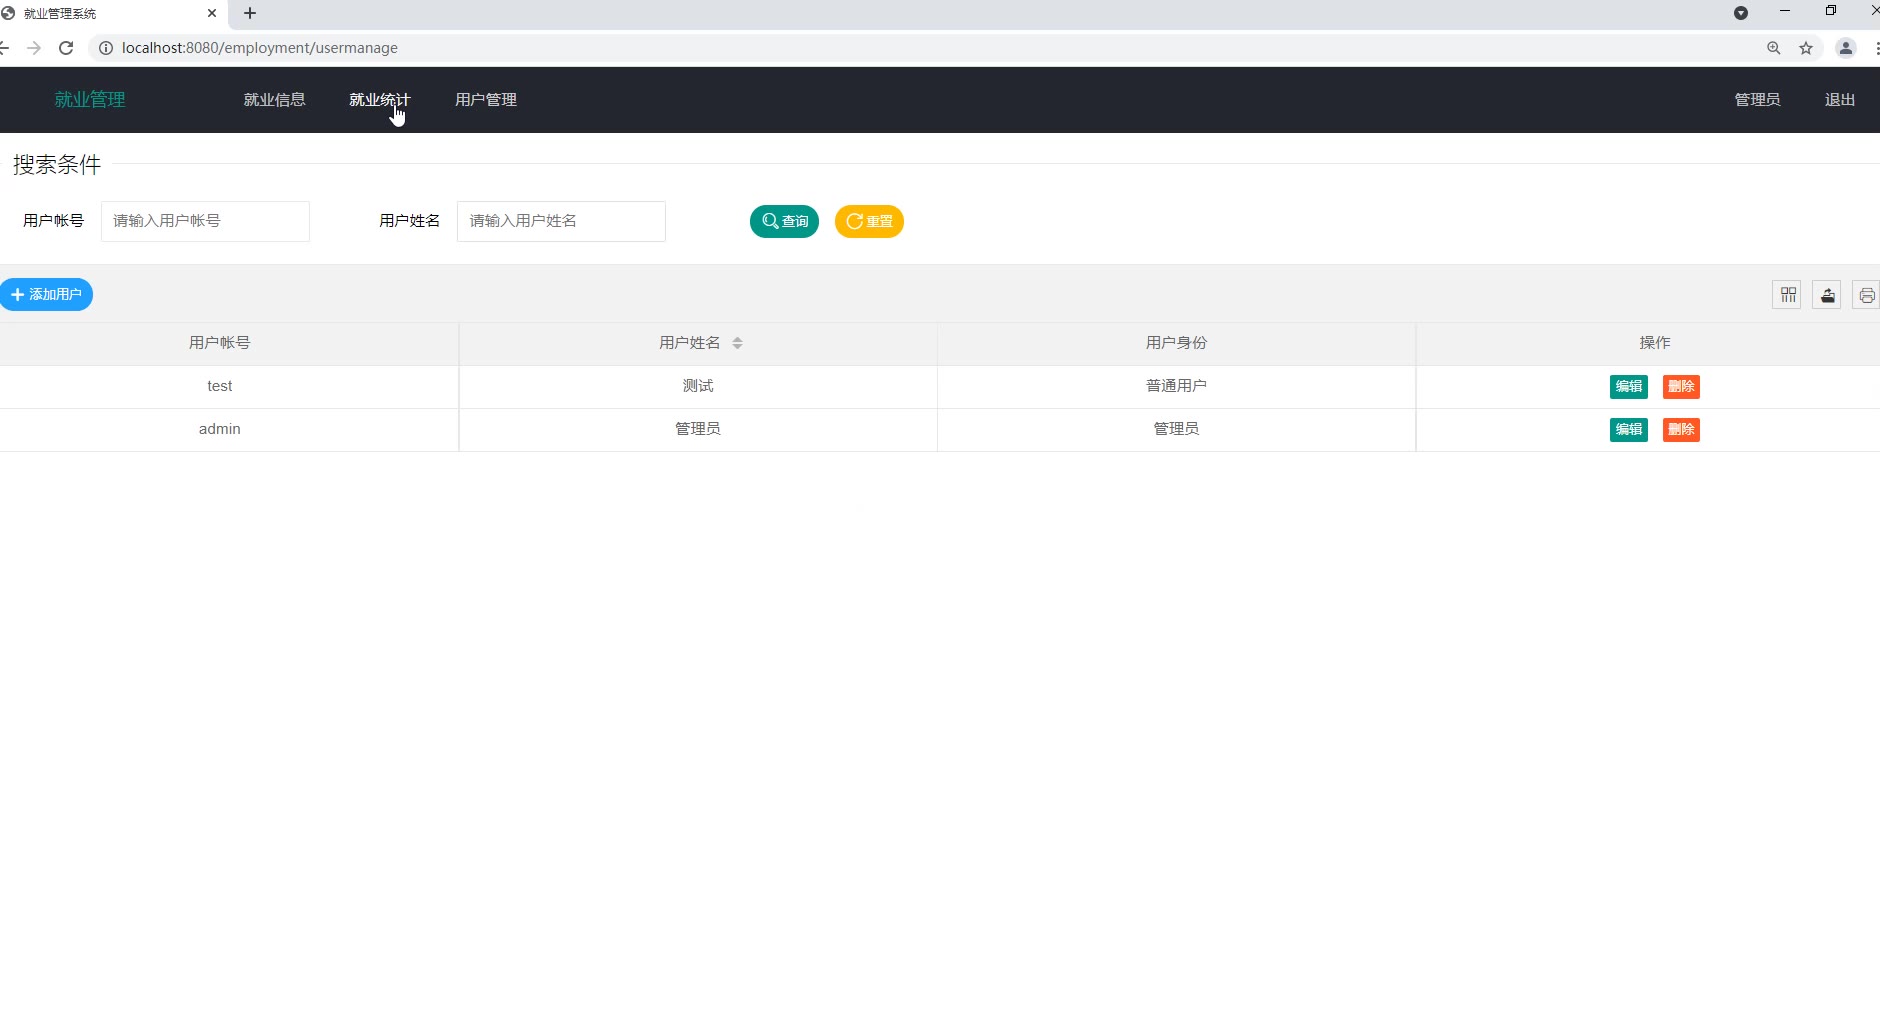
Task: Click 退出 to log out
Action: tap(1840, 100)
